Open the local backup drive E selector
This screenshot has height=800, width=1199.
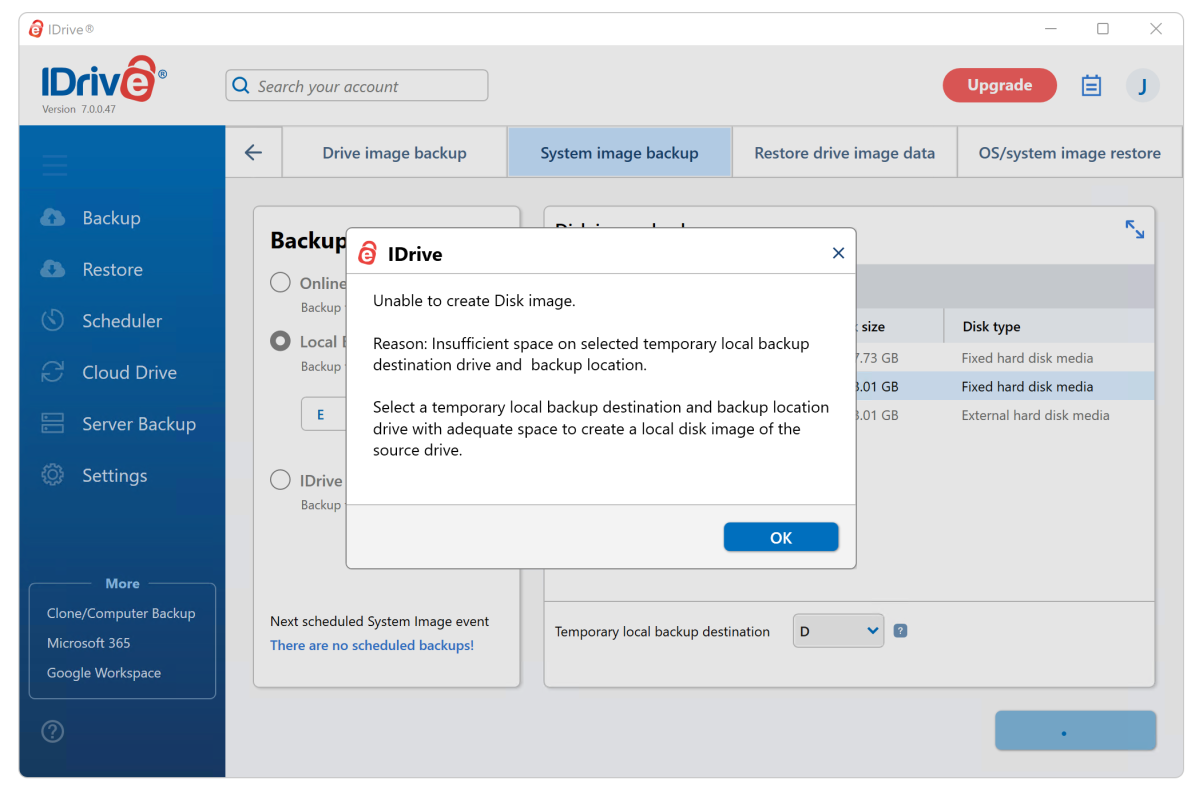coord(323,415)
